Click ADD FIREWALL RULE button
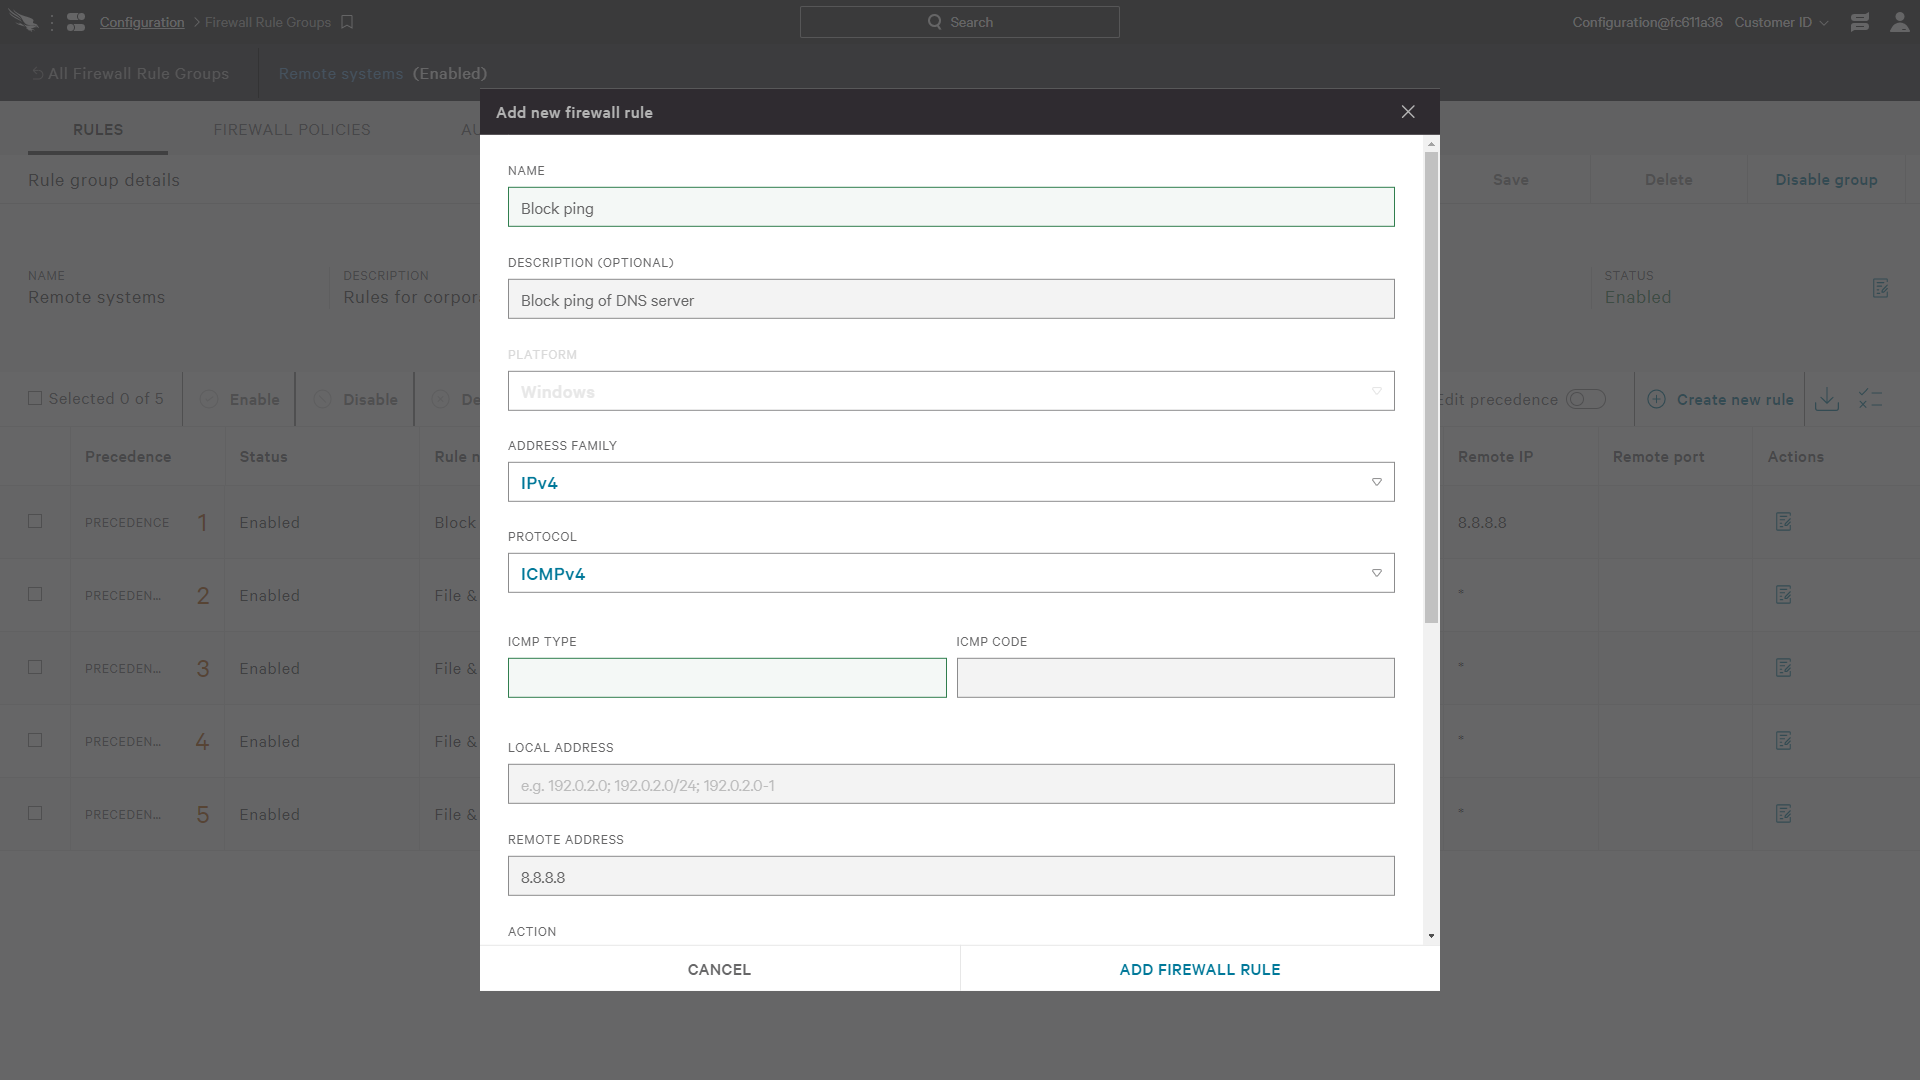This screenshot has height=1080, width=1920. tap(1200, 969)
